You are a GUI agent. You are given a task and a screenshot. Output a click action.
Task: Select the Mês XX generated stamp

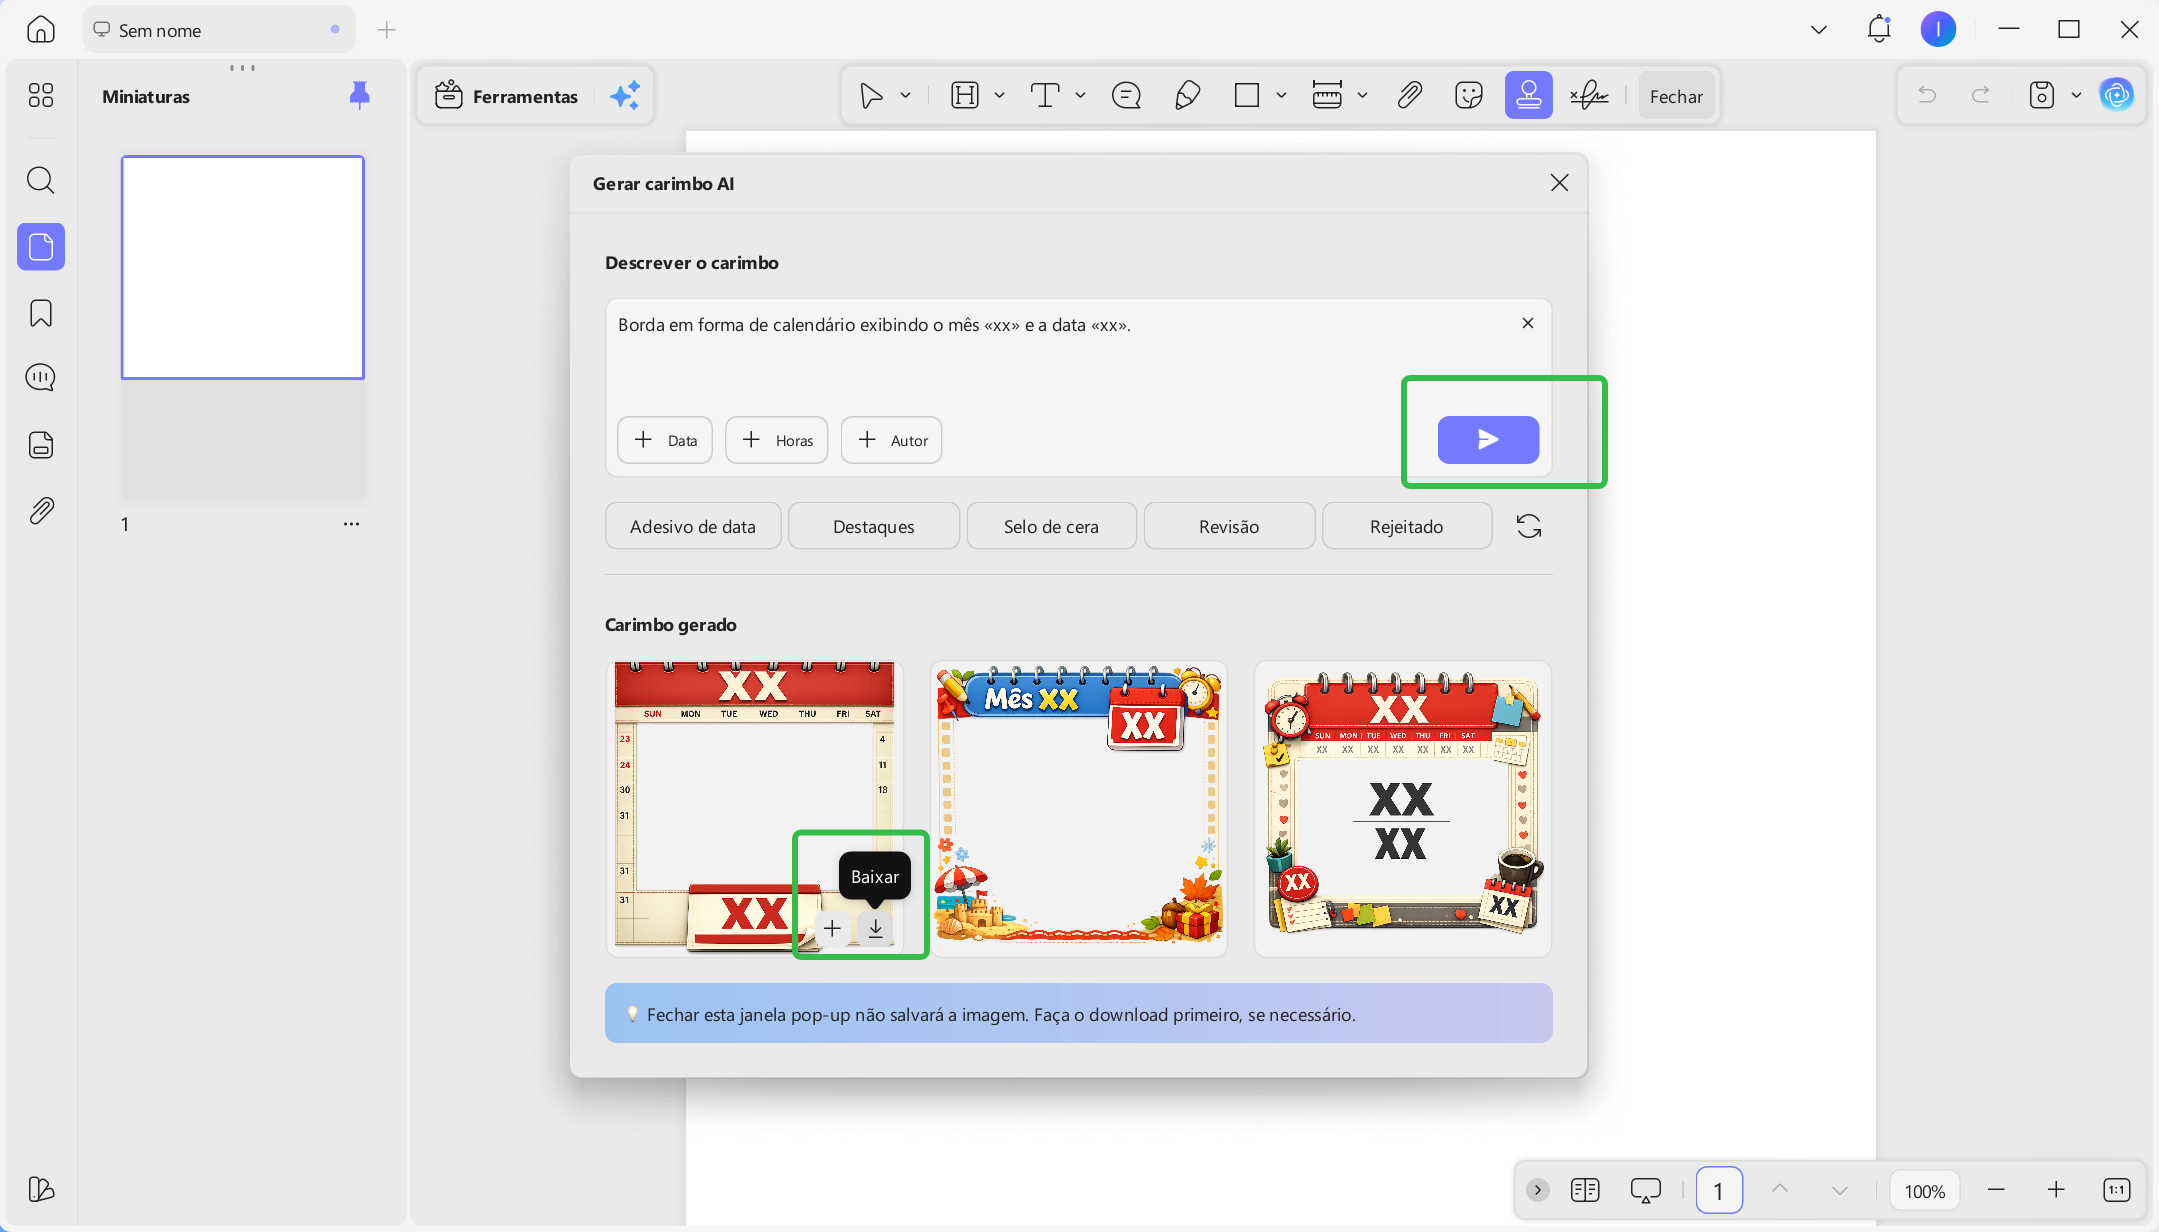pos(1079,809)
